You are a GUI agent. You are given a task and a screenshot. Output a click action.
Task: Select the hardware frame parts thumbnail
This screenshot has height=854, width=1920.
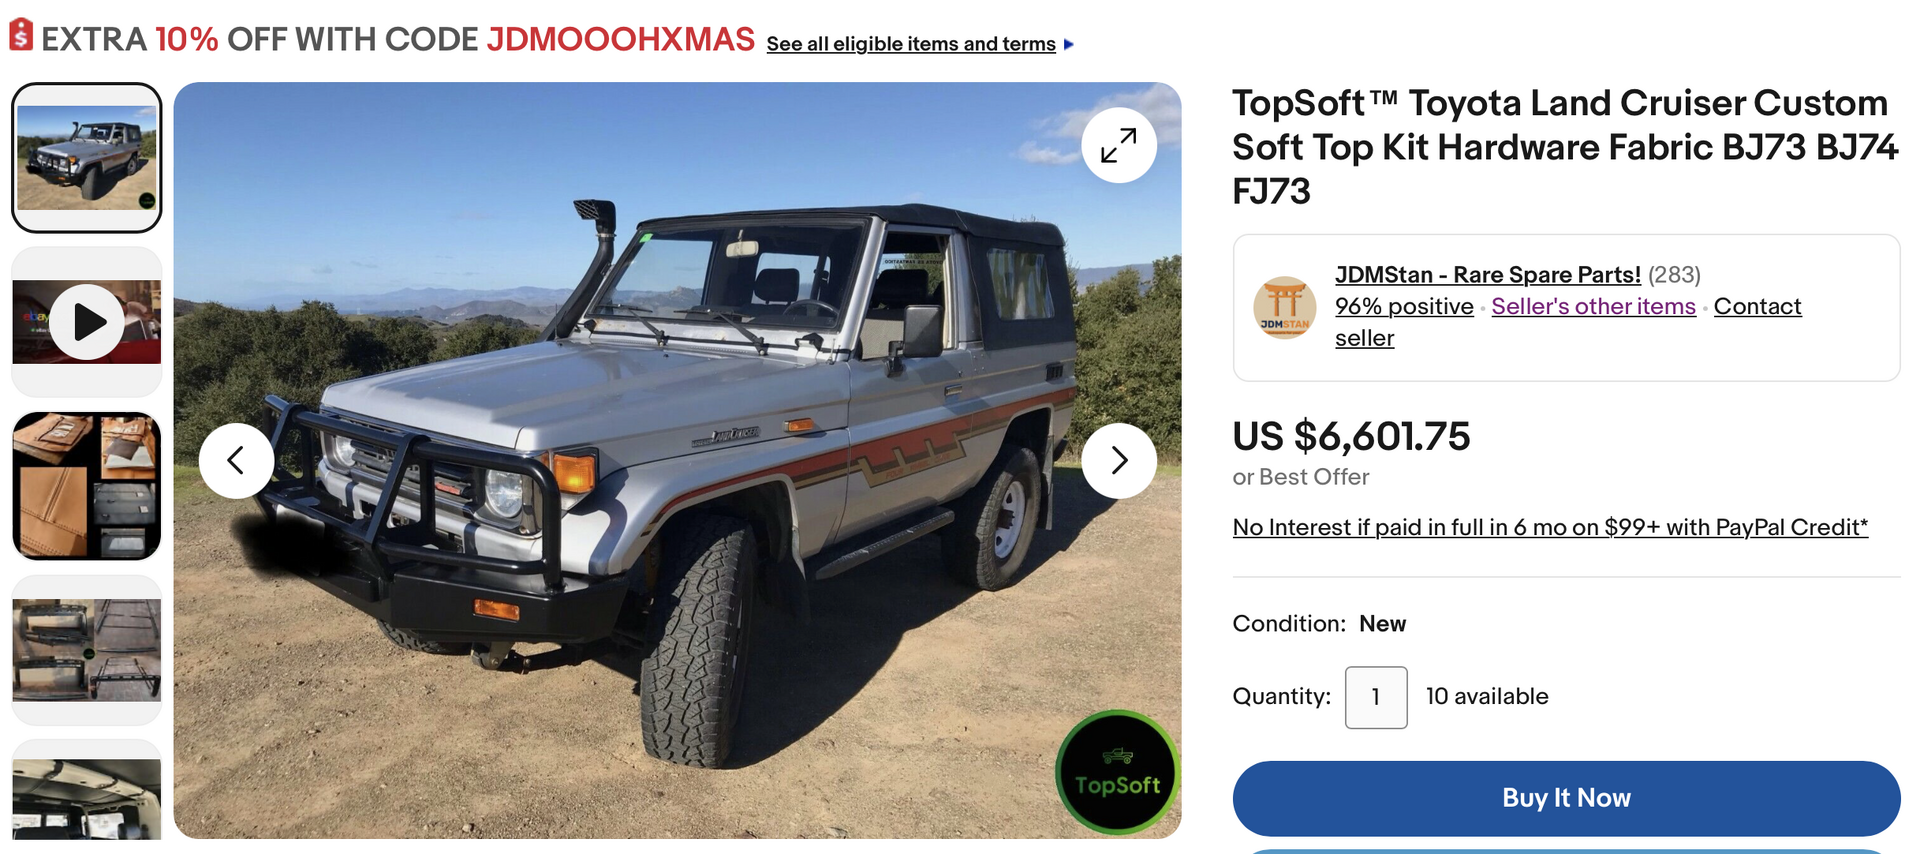pos(87,650)
